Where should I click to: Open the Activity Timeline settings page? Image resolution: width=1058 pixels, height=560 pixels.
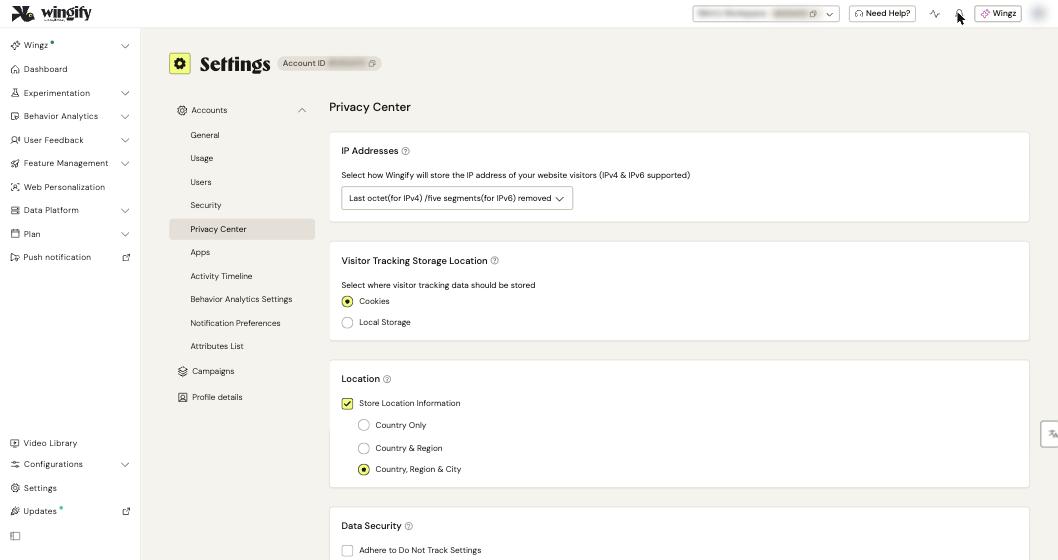[x=221, y=276]
